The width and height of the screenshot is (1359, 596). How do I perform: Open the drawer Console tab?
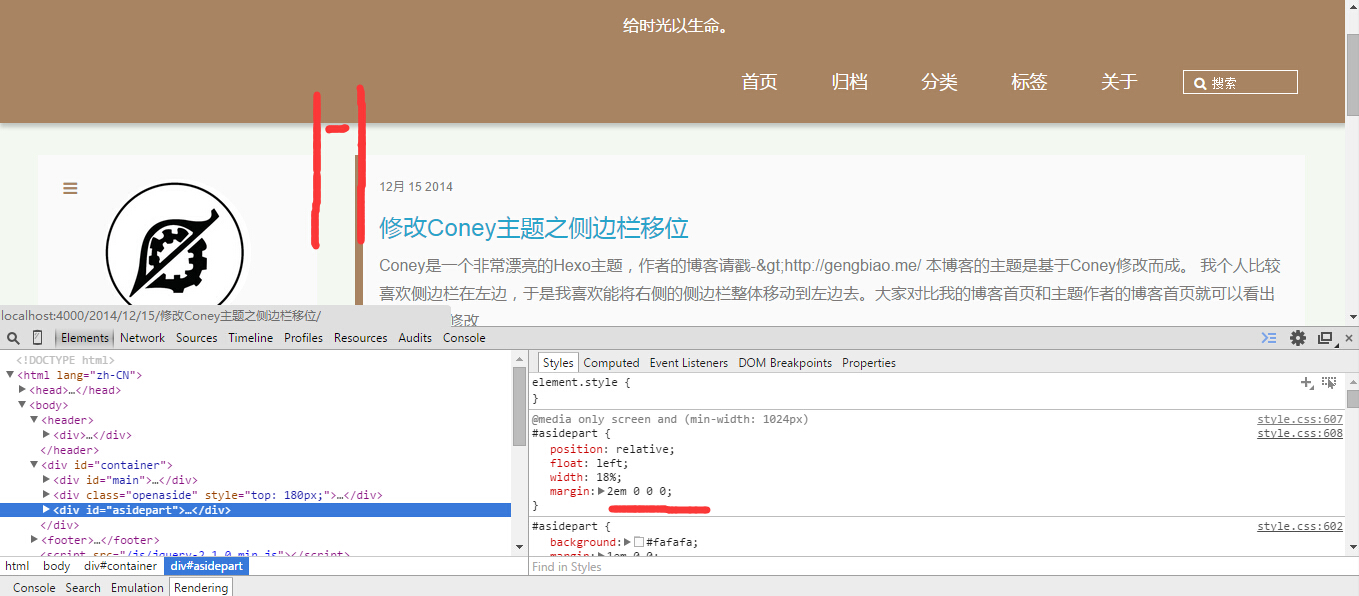(34, 588)
